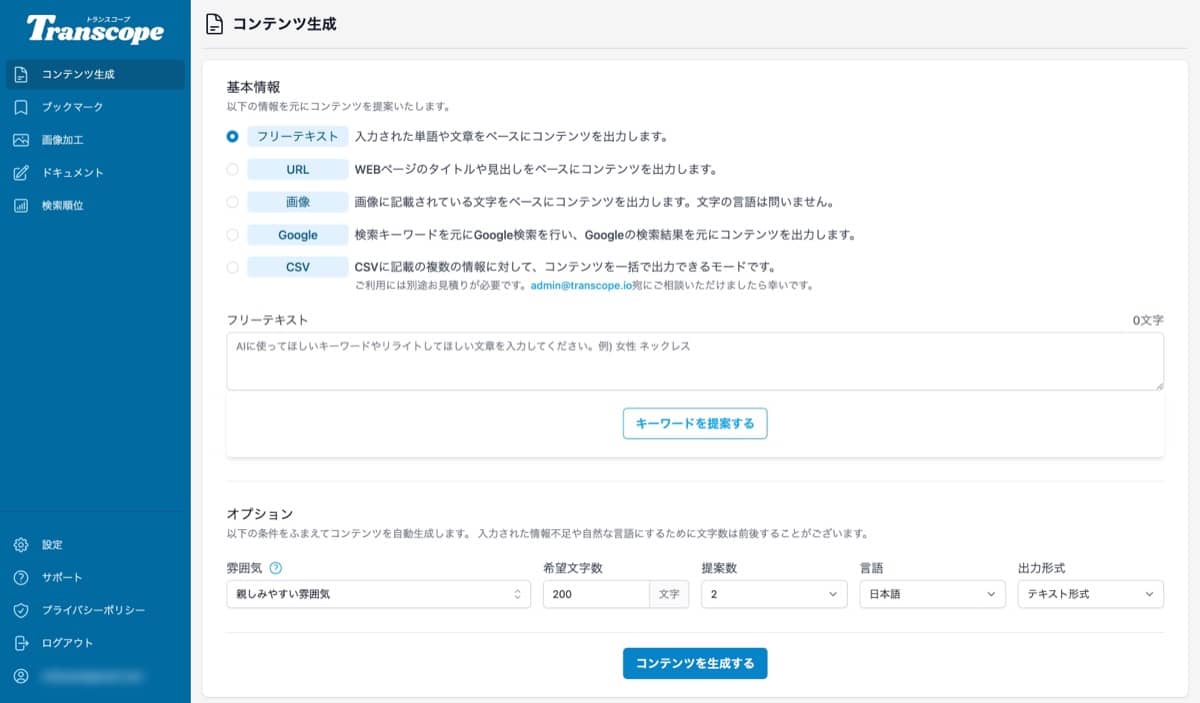1200x703 pixels.
Task: Click the キーワードを提案する button
Action: point(694,423)
